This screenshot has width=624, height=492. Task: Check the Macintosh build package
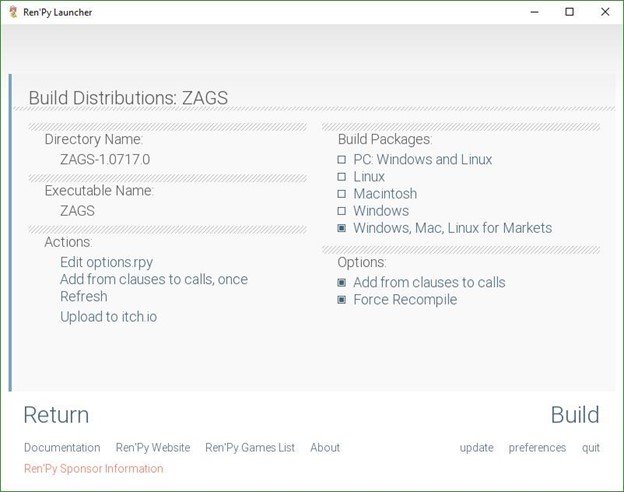click(x=377, y=194)
